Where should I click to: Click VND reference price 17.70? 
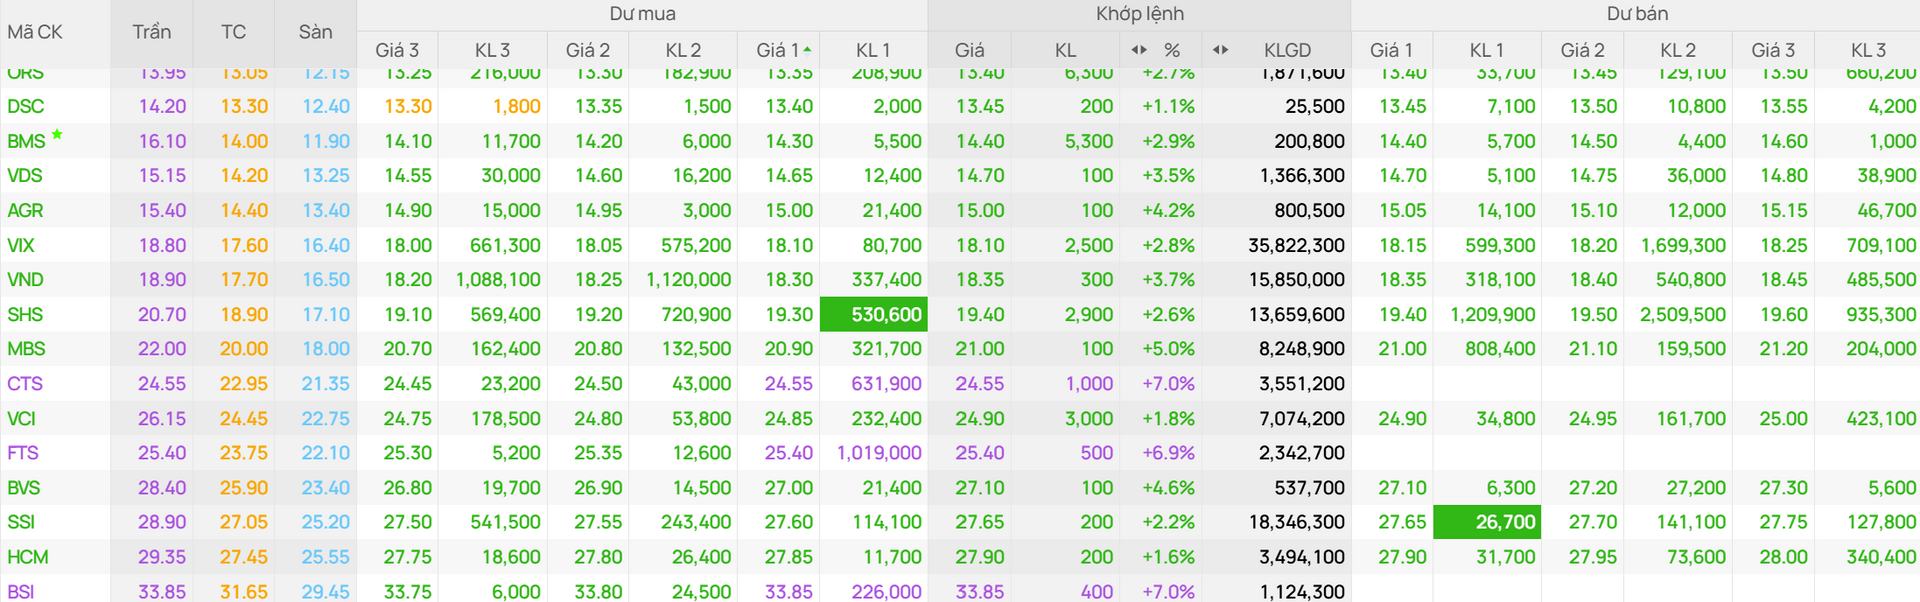pyautogui.click(x=244, y=280)
